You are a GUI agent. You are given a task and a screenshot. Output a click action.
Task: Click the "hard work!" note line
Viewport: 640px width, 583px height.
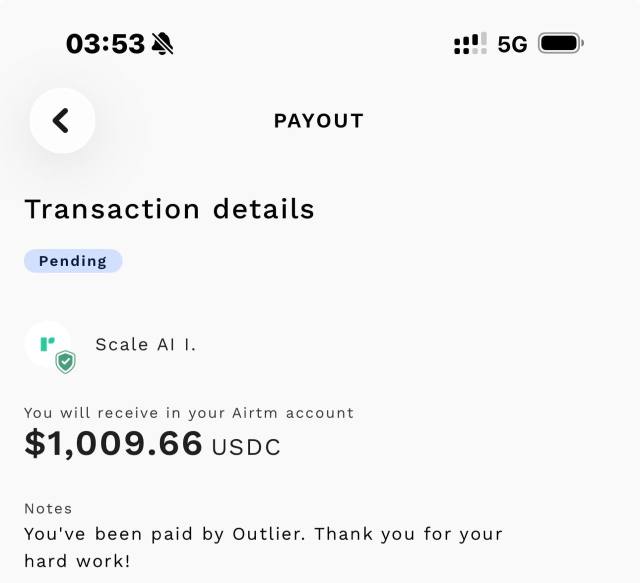[x=77, y=560]
